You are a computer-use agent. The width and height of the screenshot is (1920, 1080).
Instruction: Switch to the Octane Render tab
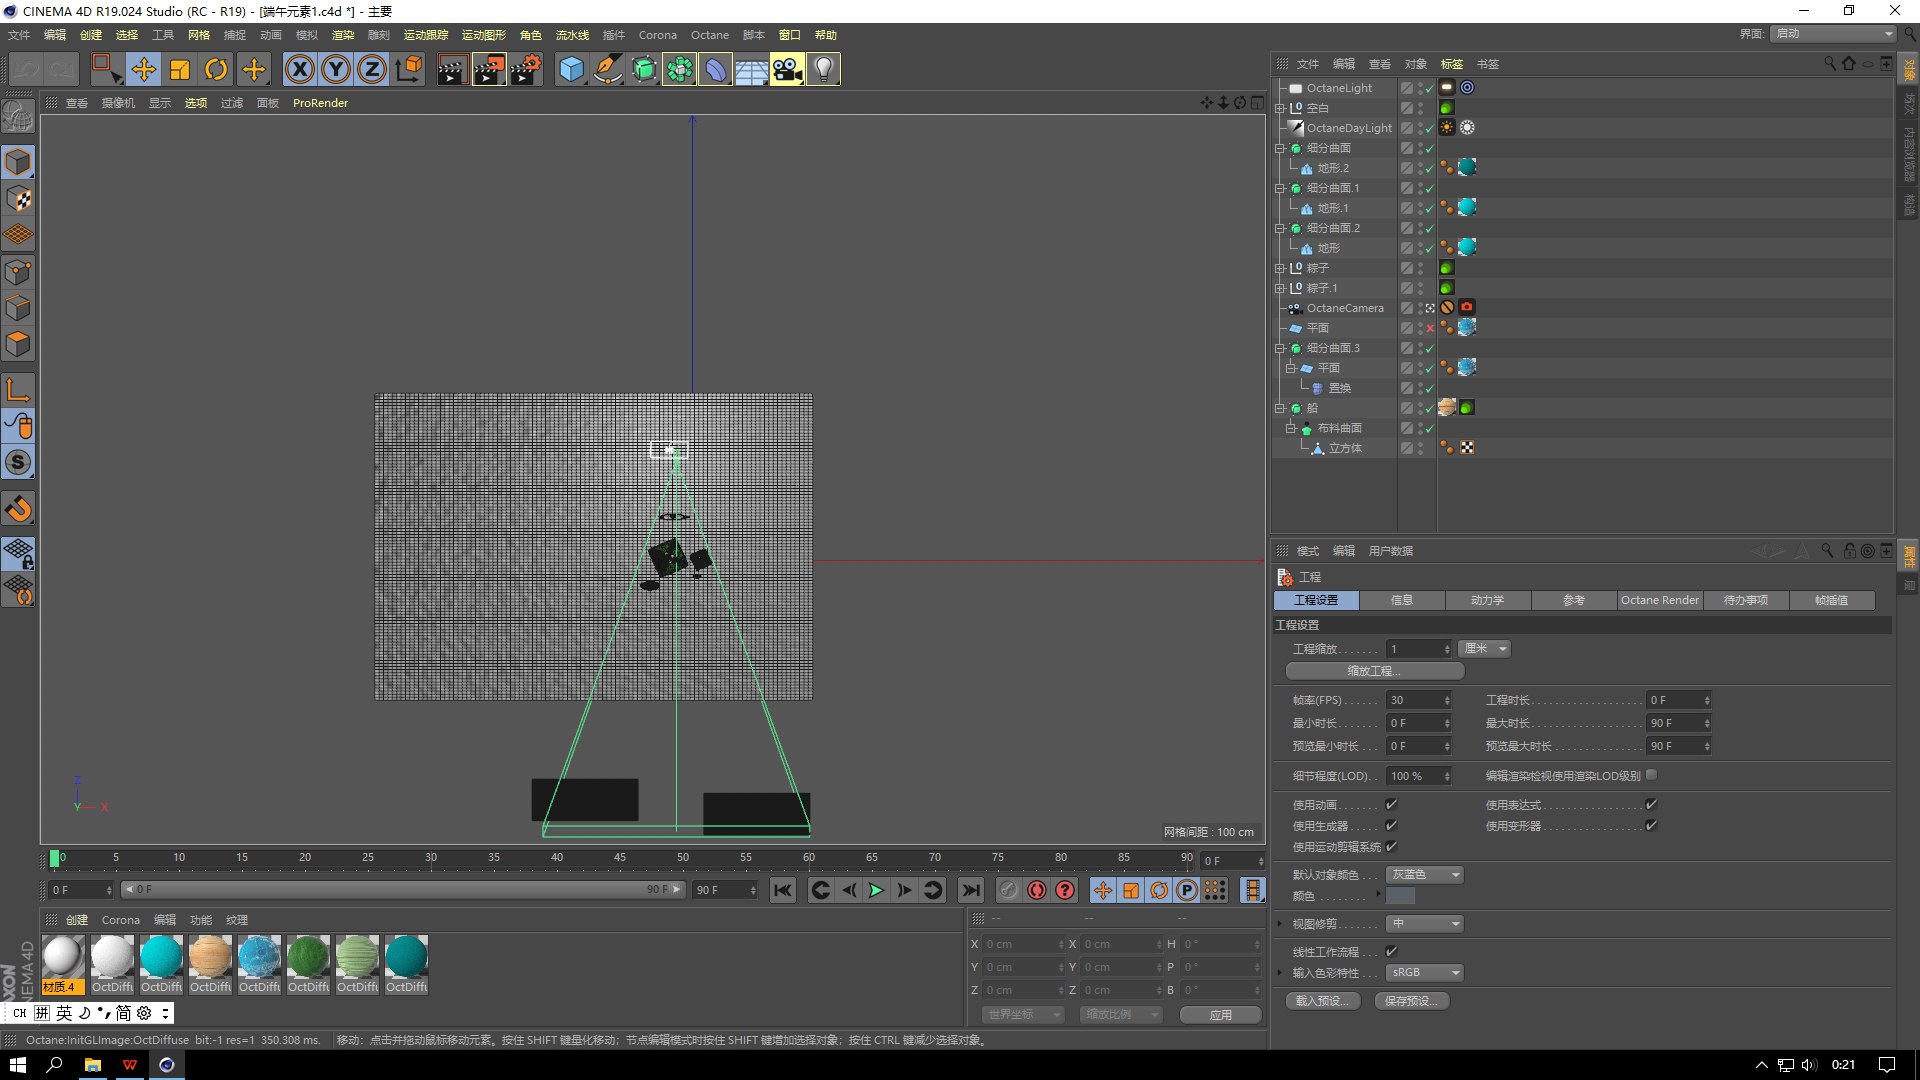tap(1659, 600)
